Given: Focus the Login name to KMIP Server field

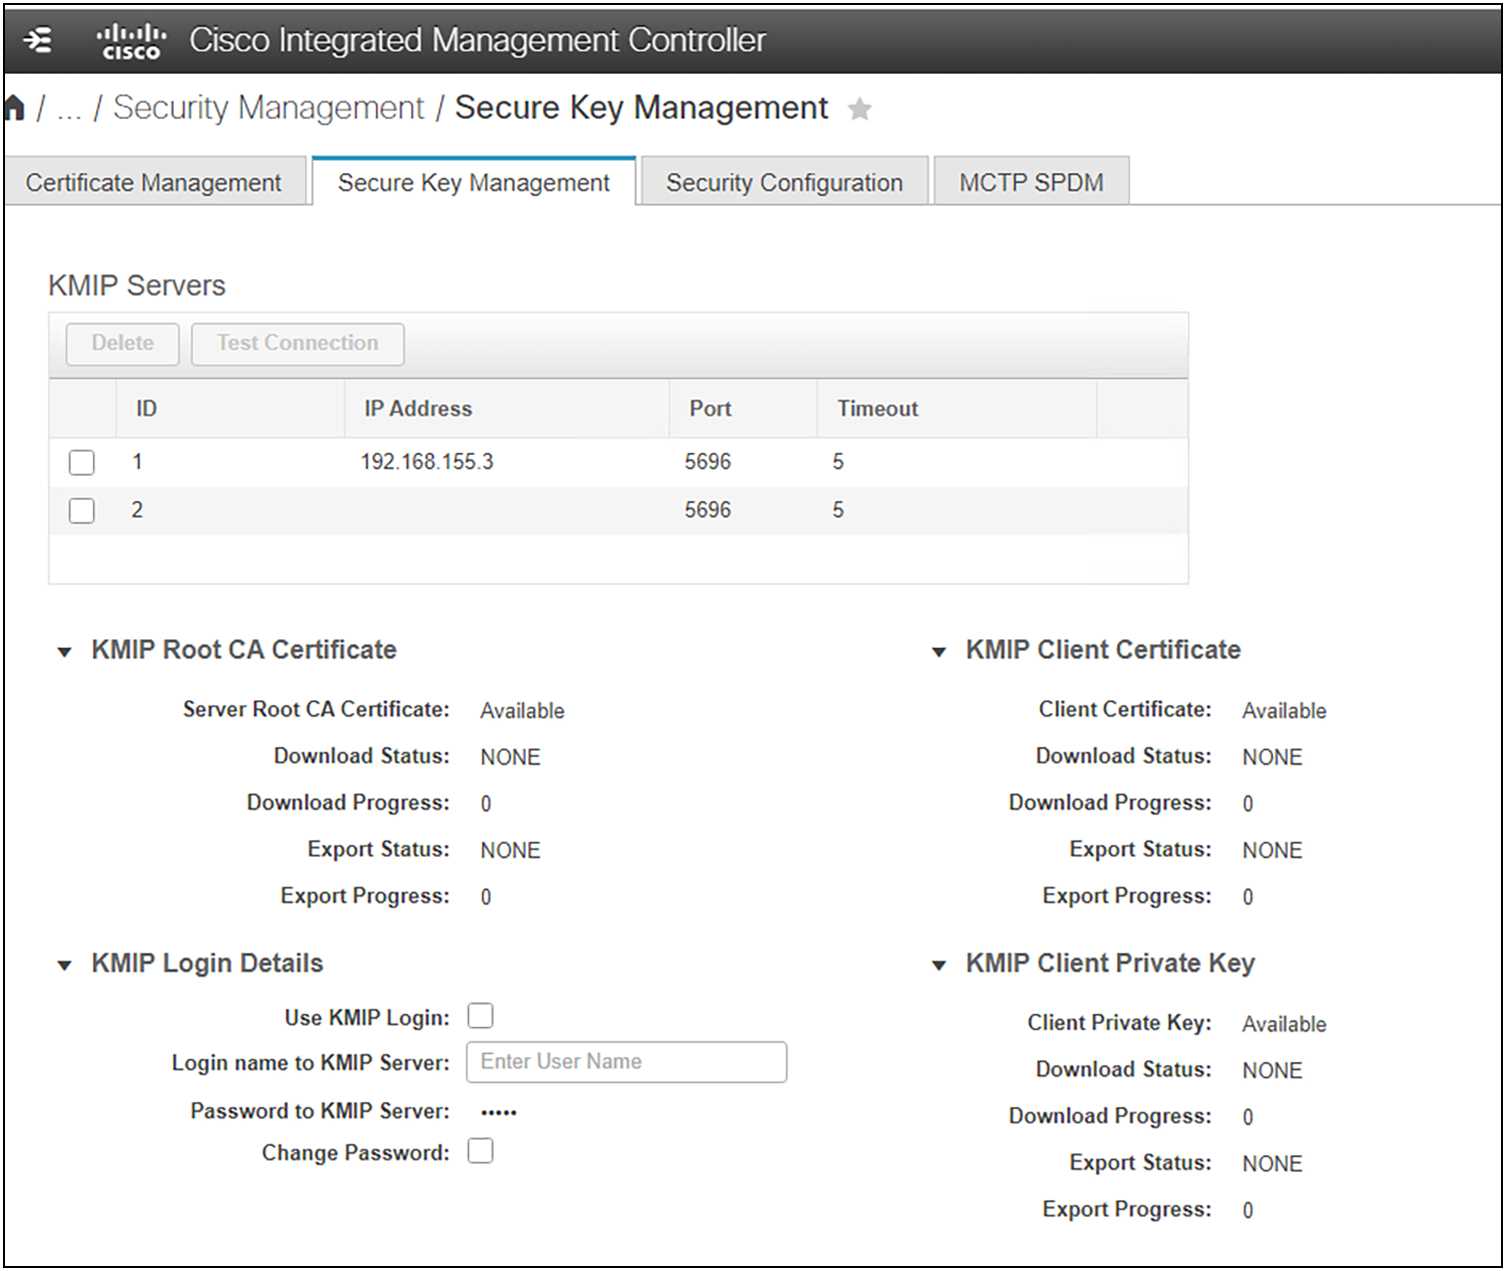Looking at the screenshot, I should [627, 1062].
